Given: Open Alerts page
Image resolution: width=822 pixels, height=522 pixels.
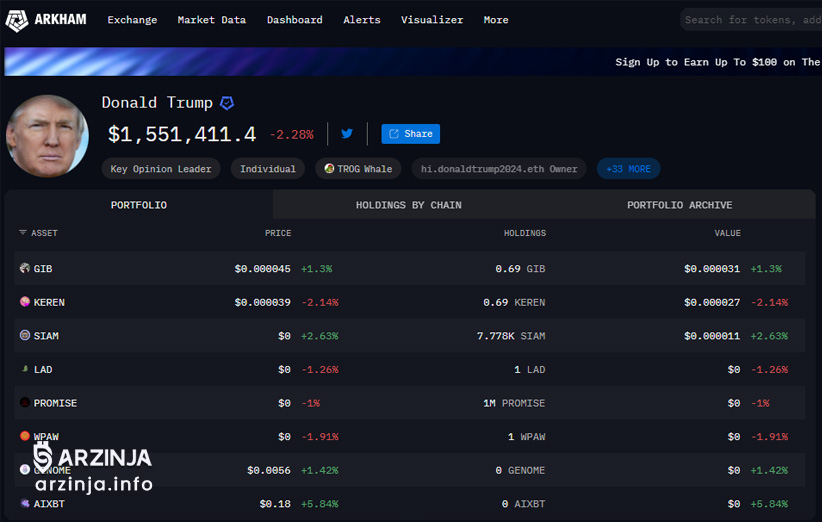Looking at the screenshot, I should [362, 20].
